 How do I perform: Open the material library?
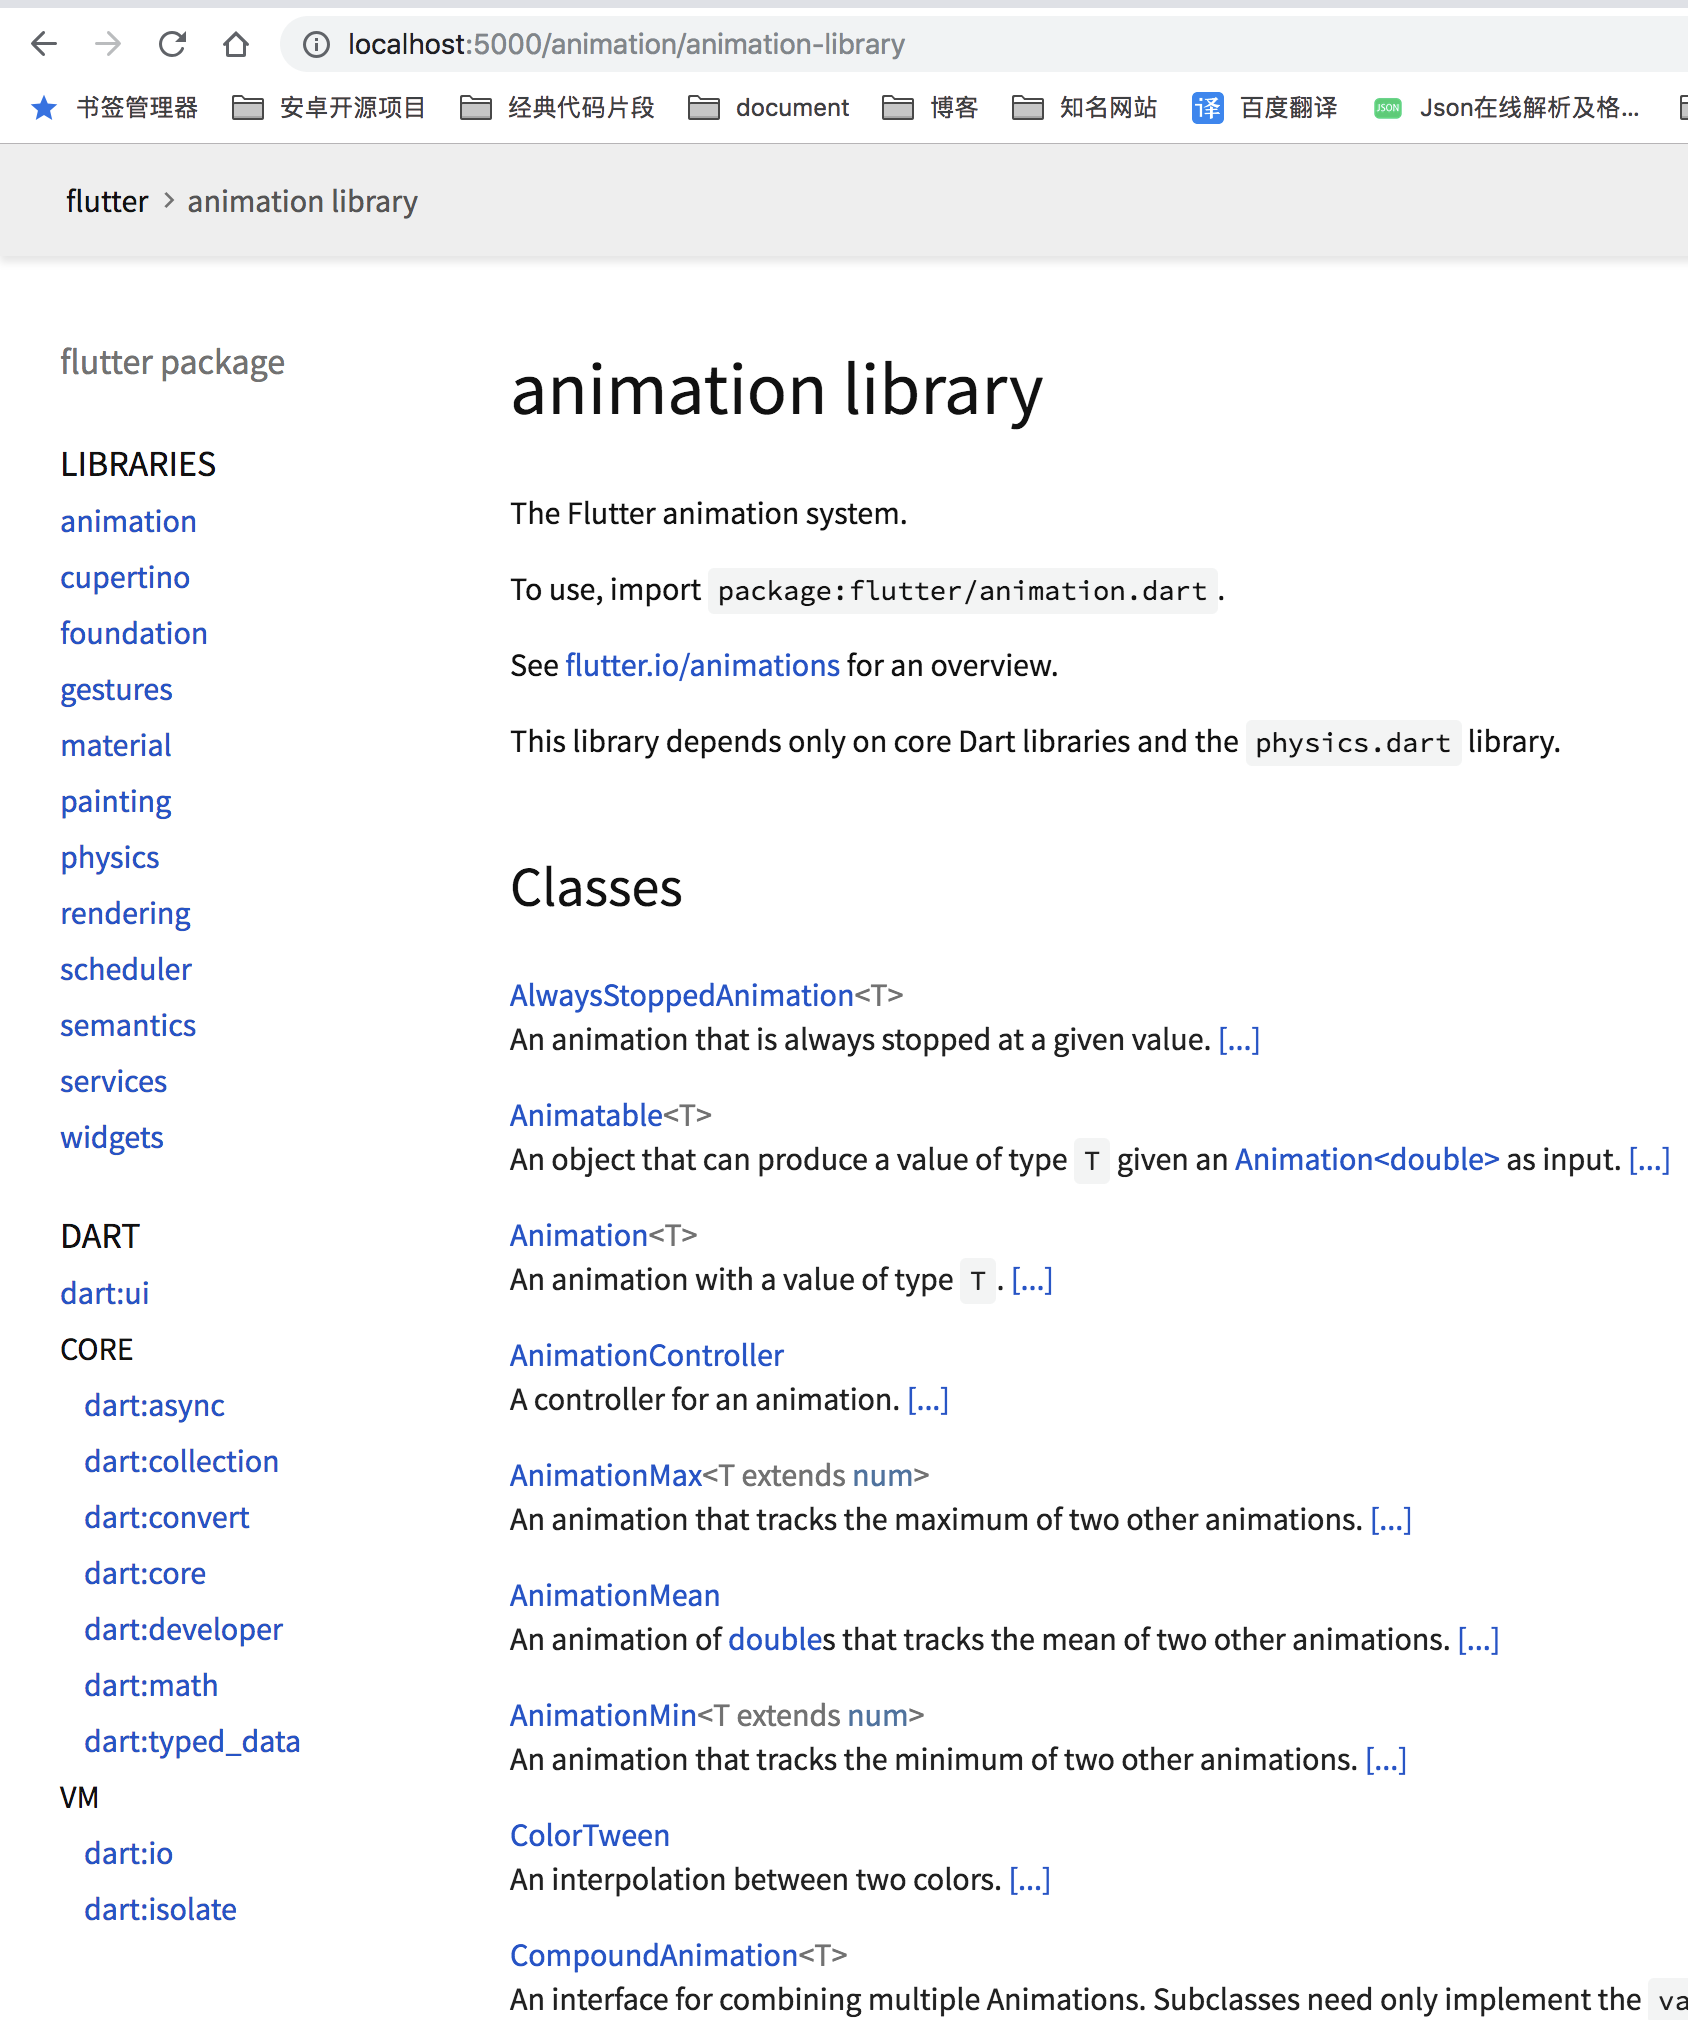(x=116, y=745)
